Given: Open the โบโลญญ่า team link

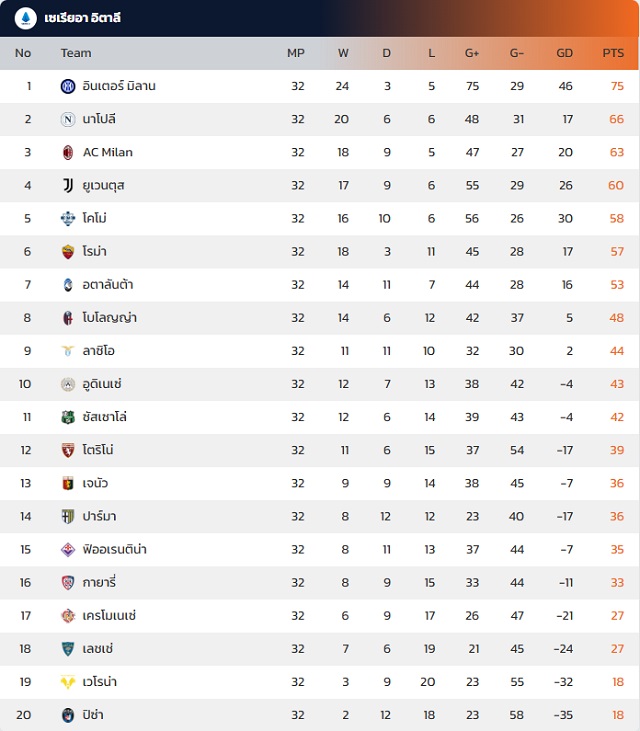Looking at the screenshot, I should click(x=110, y=317).
